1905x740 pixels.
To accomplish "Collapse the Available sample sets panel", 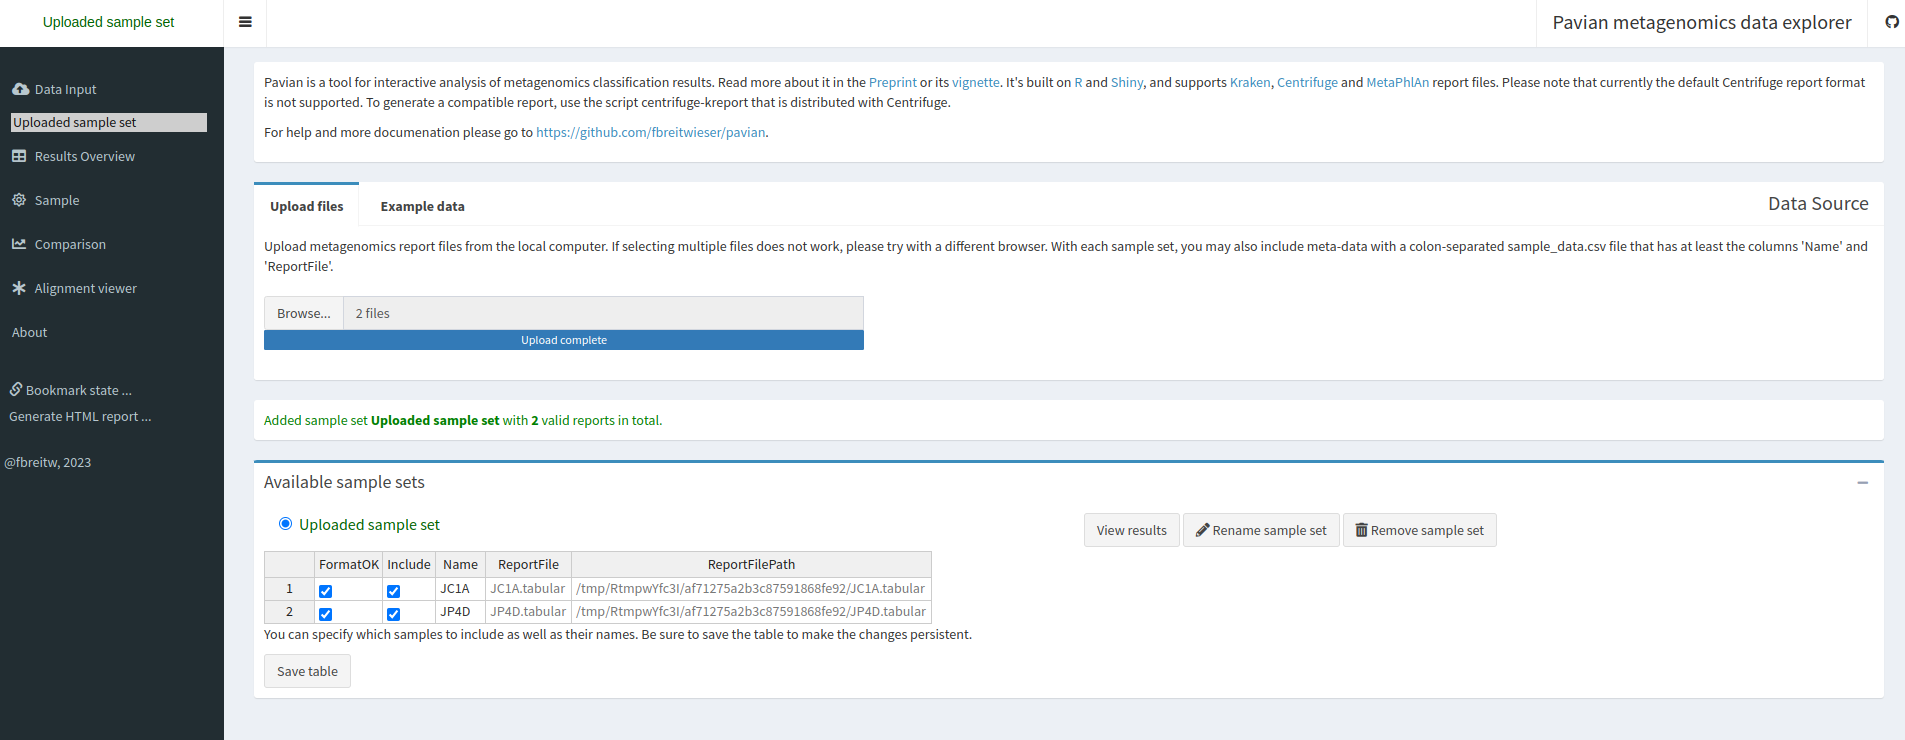I will coord(1862,483).
